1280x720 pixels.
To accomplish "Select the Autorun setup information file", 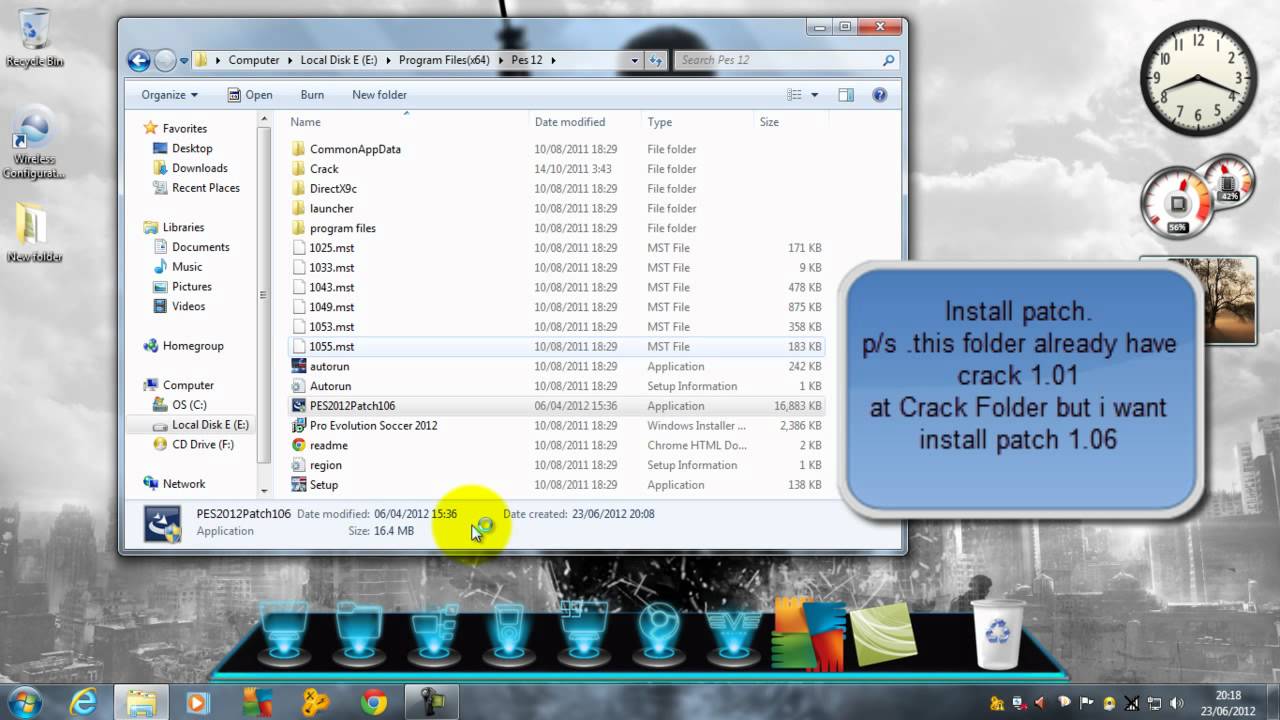I will [330, 386].
